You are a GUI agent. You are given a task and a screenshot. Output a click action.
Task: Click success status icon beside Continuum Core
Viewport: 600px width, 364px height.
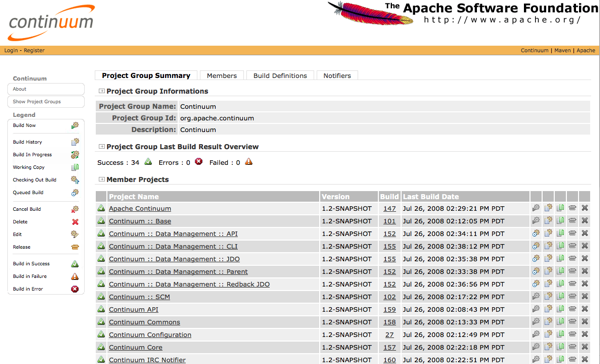(x=101, y=347)
